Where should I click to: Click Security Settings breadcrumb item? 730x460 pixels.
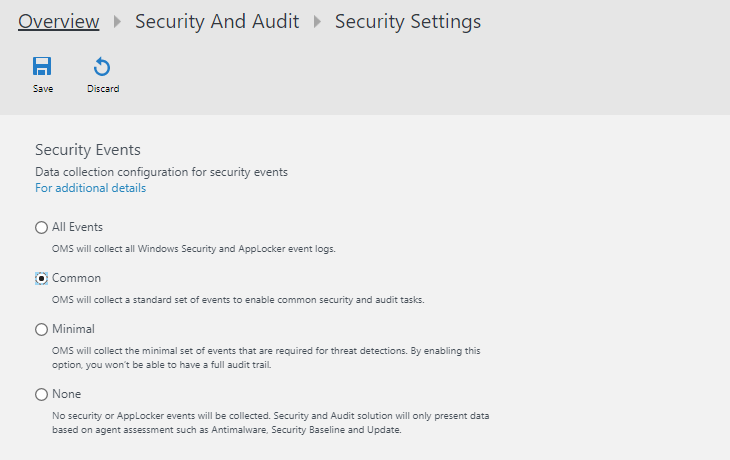[x=408, y=21]
